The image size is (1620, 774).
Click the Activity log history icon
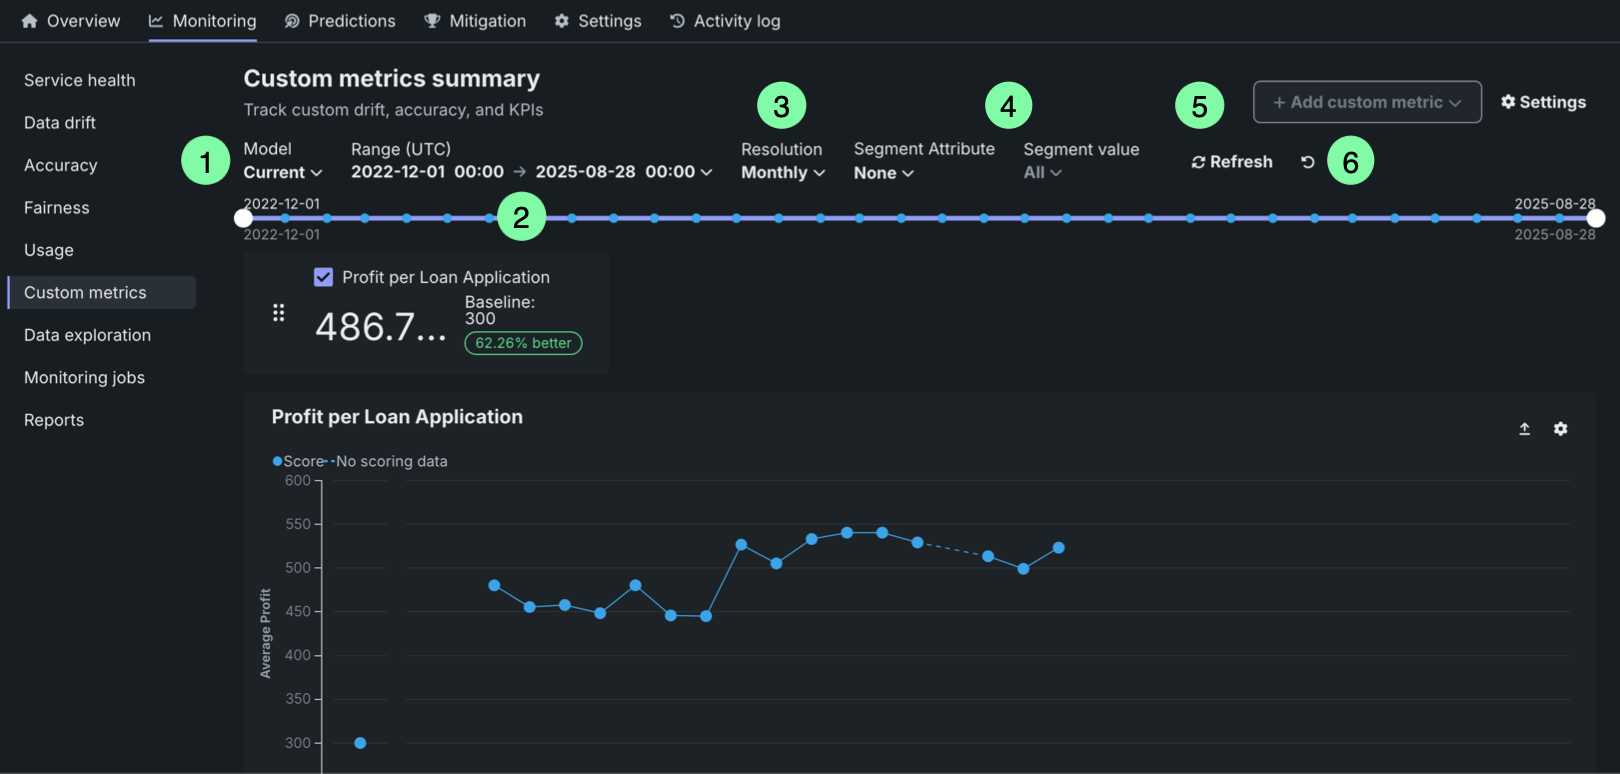click(x=677, y=21)
